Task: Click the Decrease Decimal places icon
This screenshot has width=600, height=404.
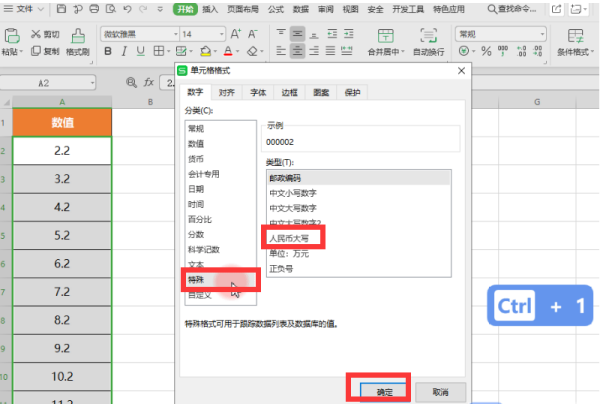Action: (x=538, y=51)
